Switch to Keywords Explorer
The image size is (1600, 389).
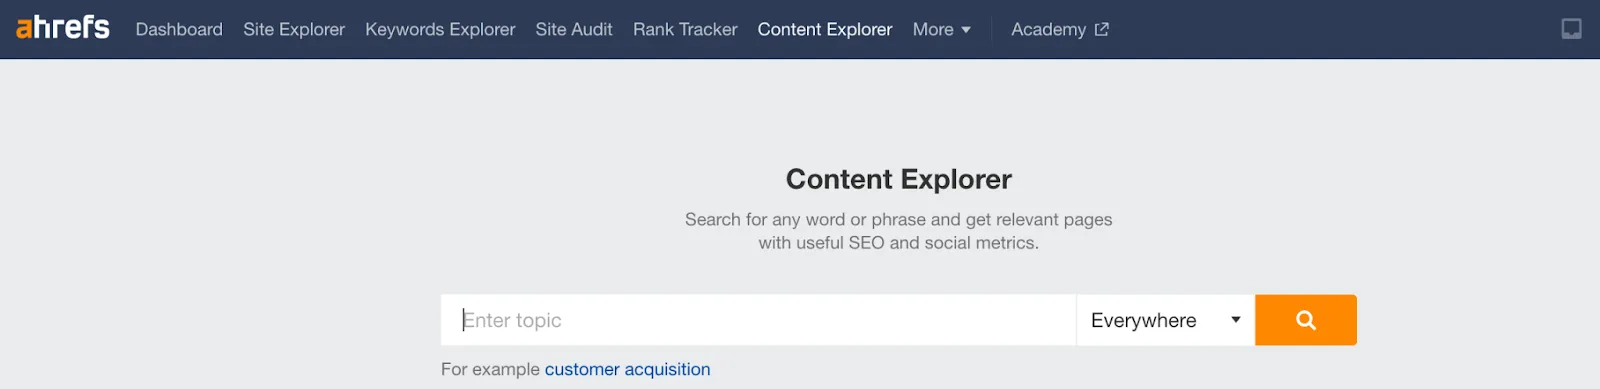click(x=440, y=29)
